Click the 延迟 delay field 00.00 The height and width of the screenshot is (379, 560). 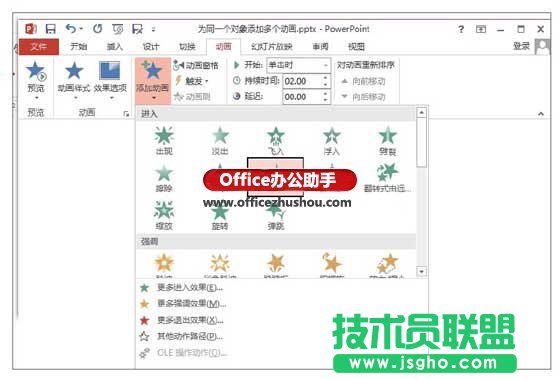click(302, 96)
